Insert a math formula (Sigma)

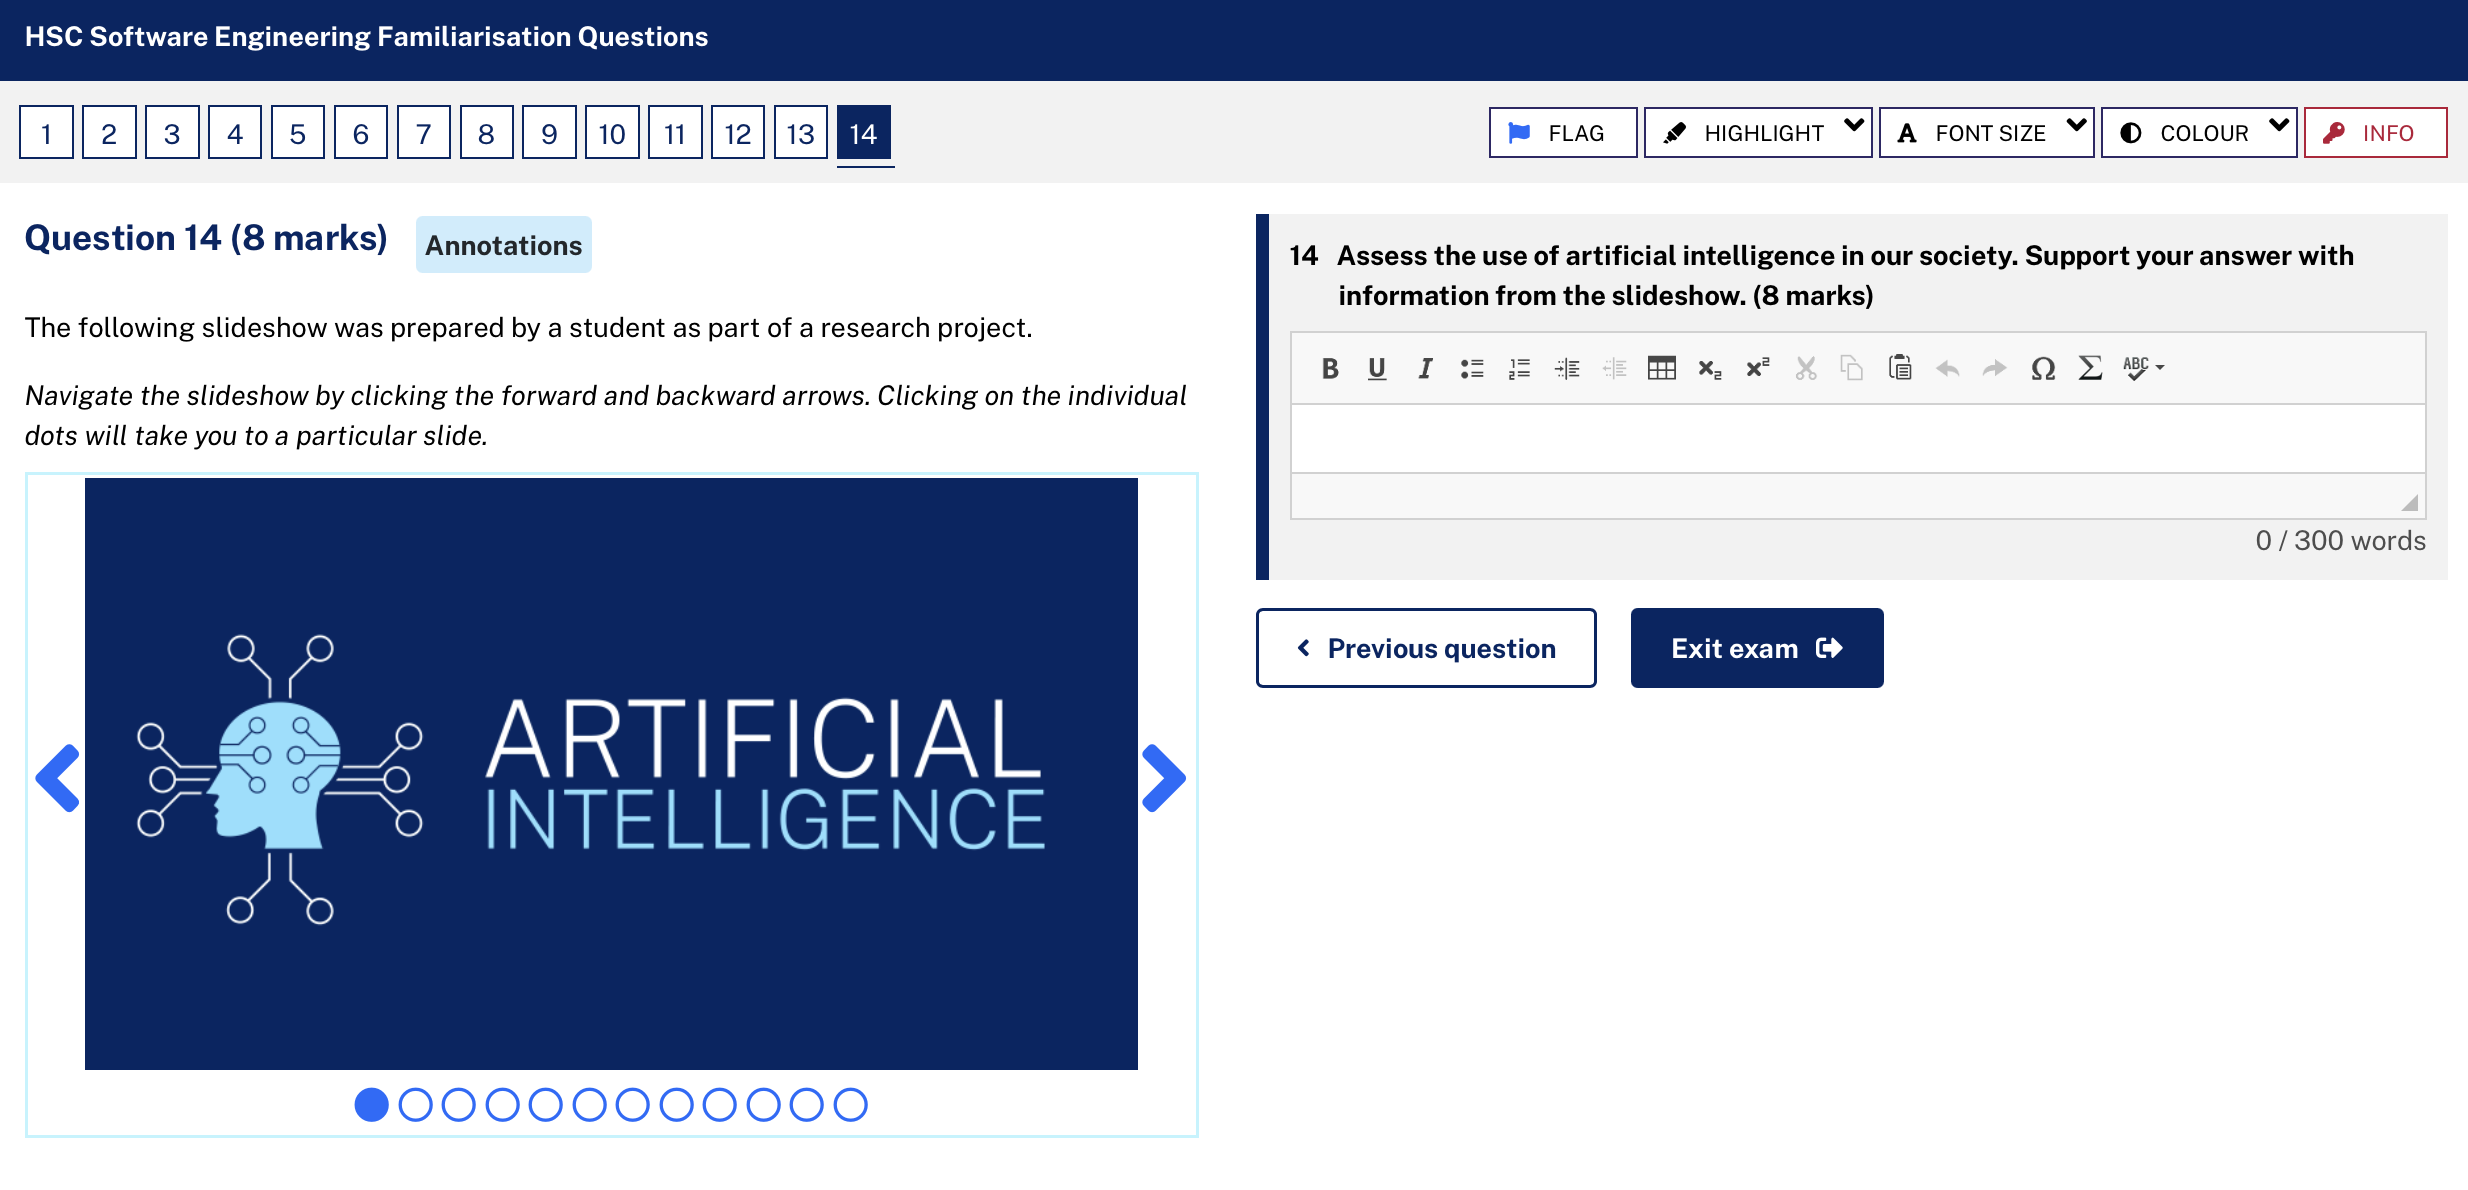tap(2090, 368)
